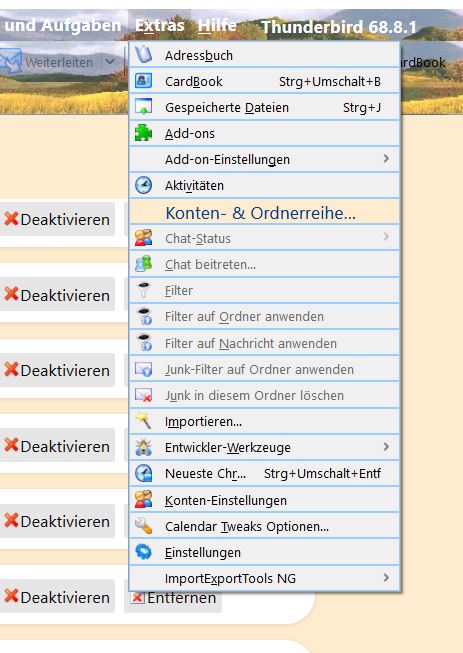
Task: Open the Hilfe menu
Action: (x=217, y=26)
